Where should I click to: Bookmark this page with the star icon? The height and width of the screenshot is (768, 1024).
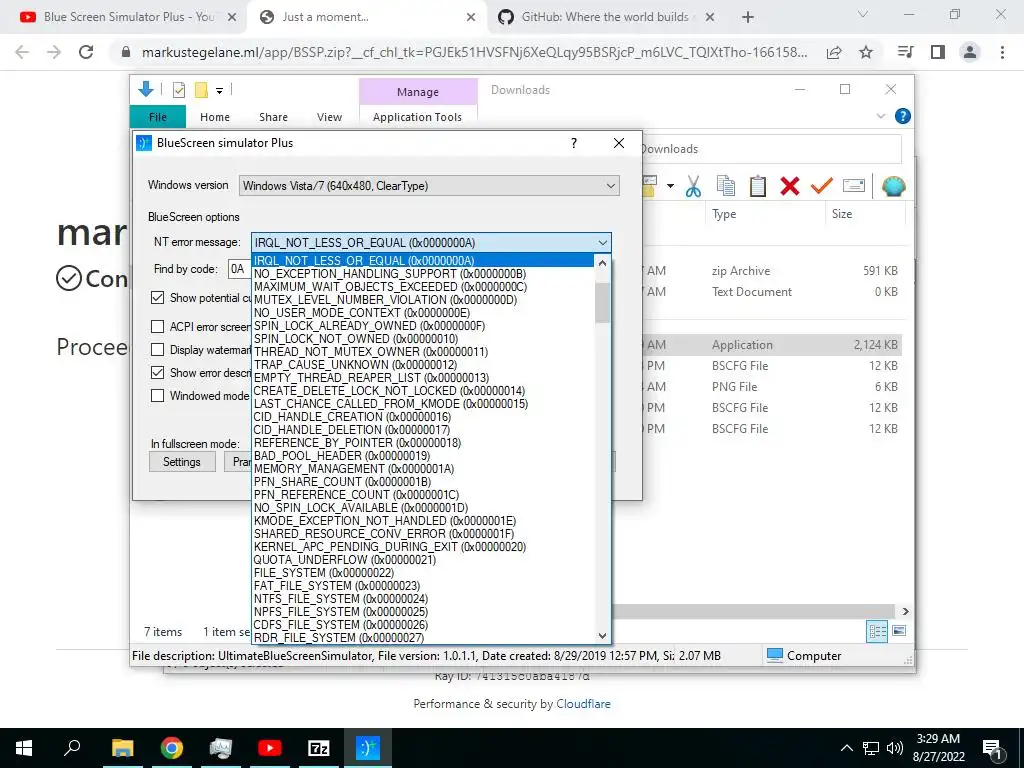click(866, 52)
